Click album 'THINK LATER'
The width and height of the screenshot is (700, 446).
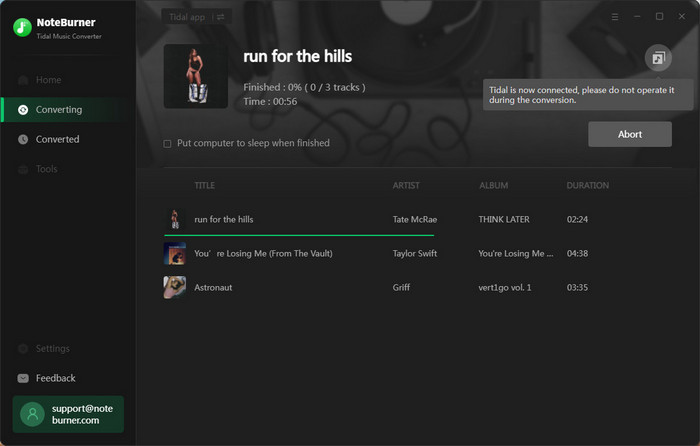tap(504, 219)
